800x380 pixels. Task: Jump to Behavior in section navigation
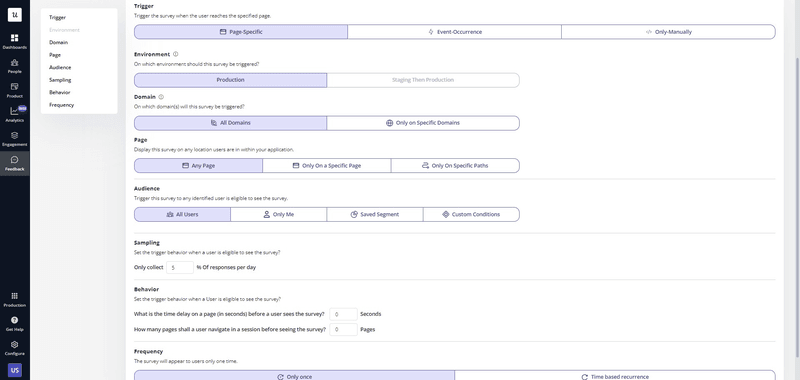[x=59, y=92]
